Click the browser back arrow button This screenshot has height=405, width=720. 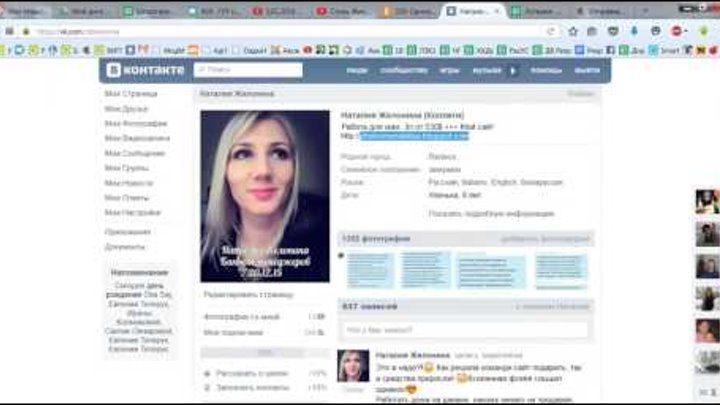[x=9, y=31]
